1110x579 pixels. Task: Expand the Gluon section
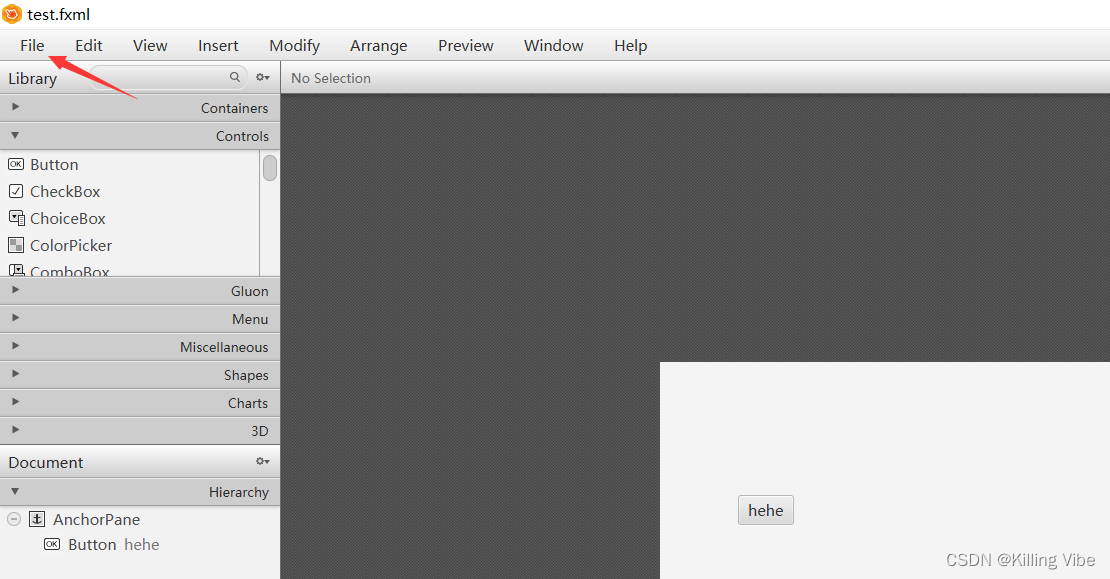(x=140, y=291)
